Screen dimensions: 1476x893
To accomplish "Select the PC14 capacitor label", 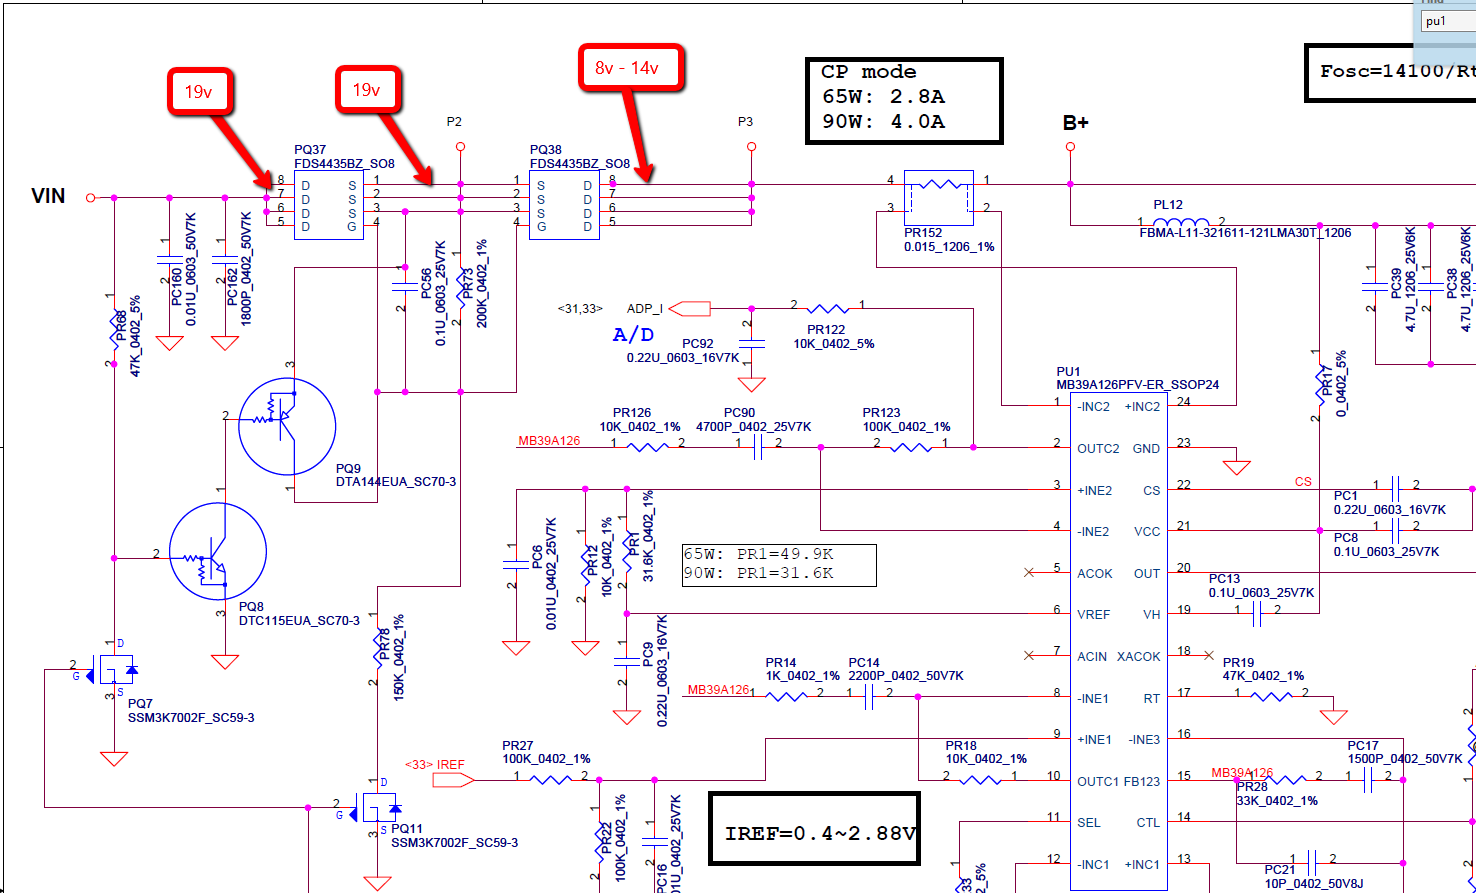I will [x=864, y=663].
